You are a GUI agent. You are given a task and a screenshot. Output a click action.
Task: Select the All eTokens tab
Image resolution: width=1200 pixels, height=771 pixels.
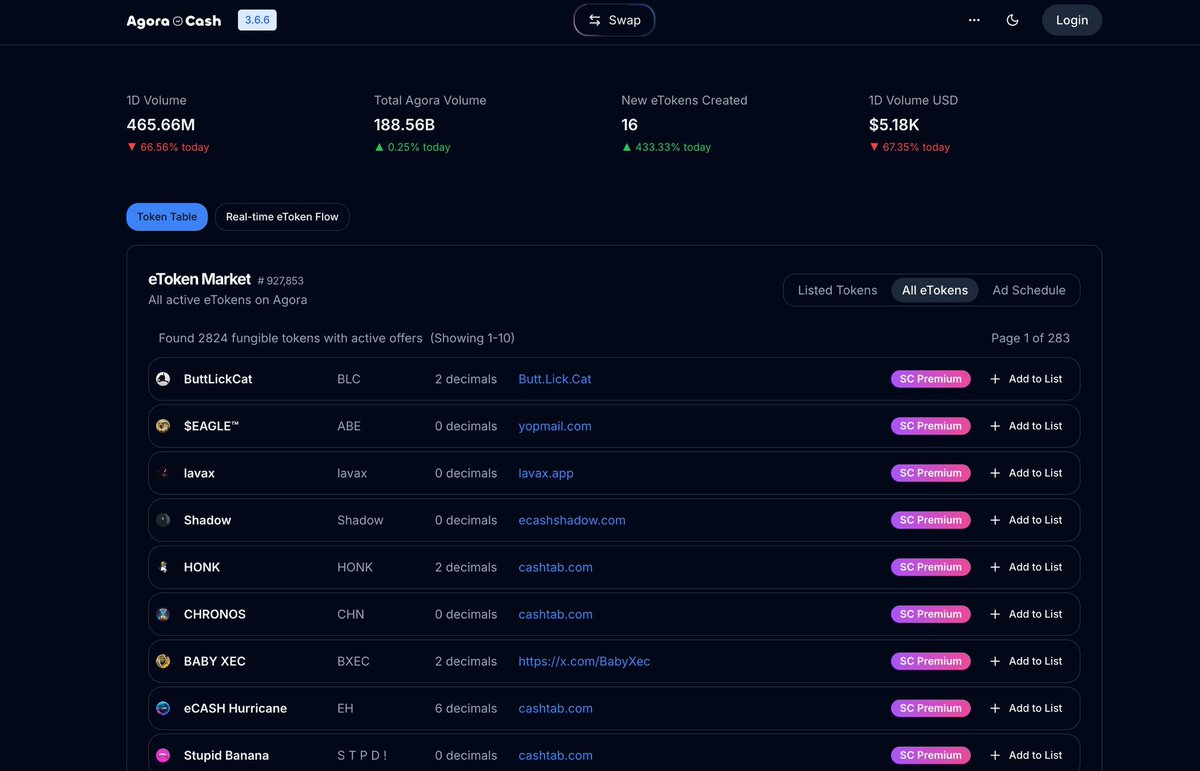pyautogui.click(x=935, y=290)
